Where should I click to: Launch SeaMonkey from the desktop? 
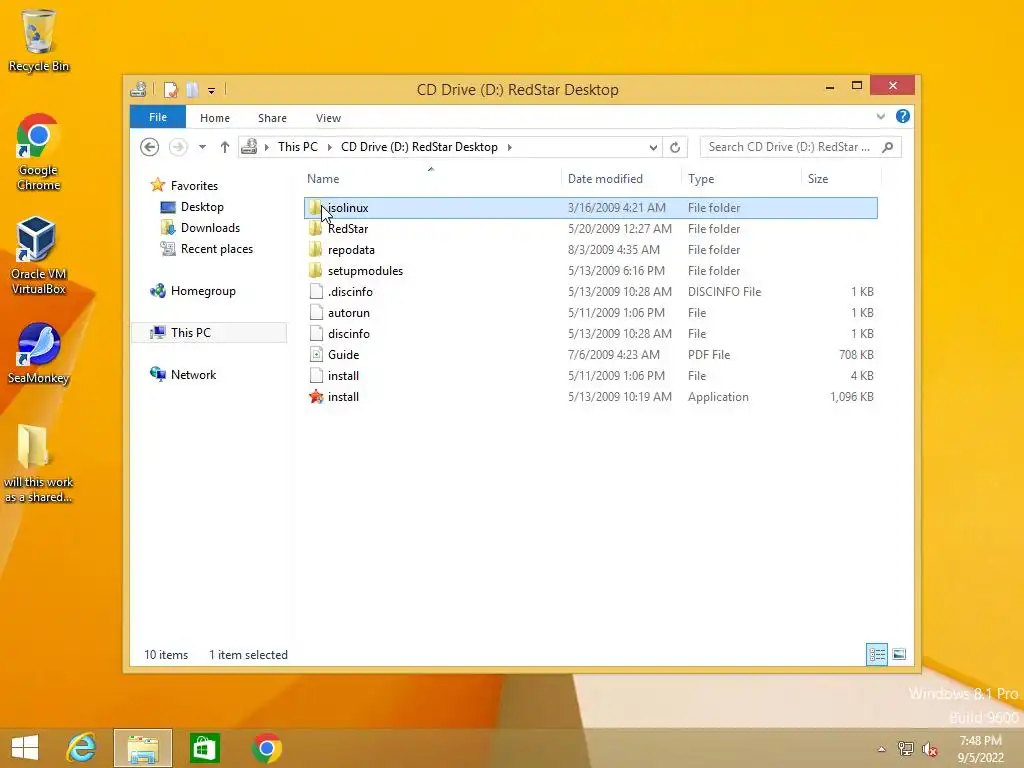point(38,353)
